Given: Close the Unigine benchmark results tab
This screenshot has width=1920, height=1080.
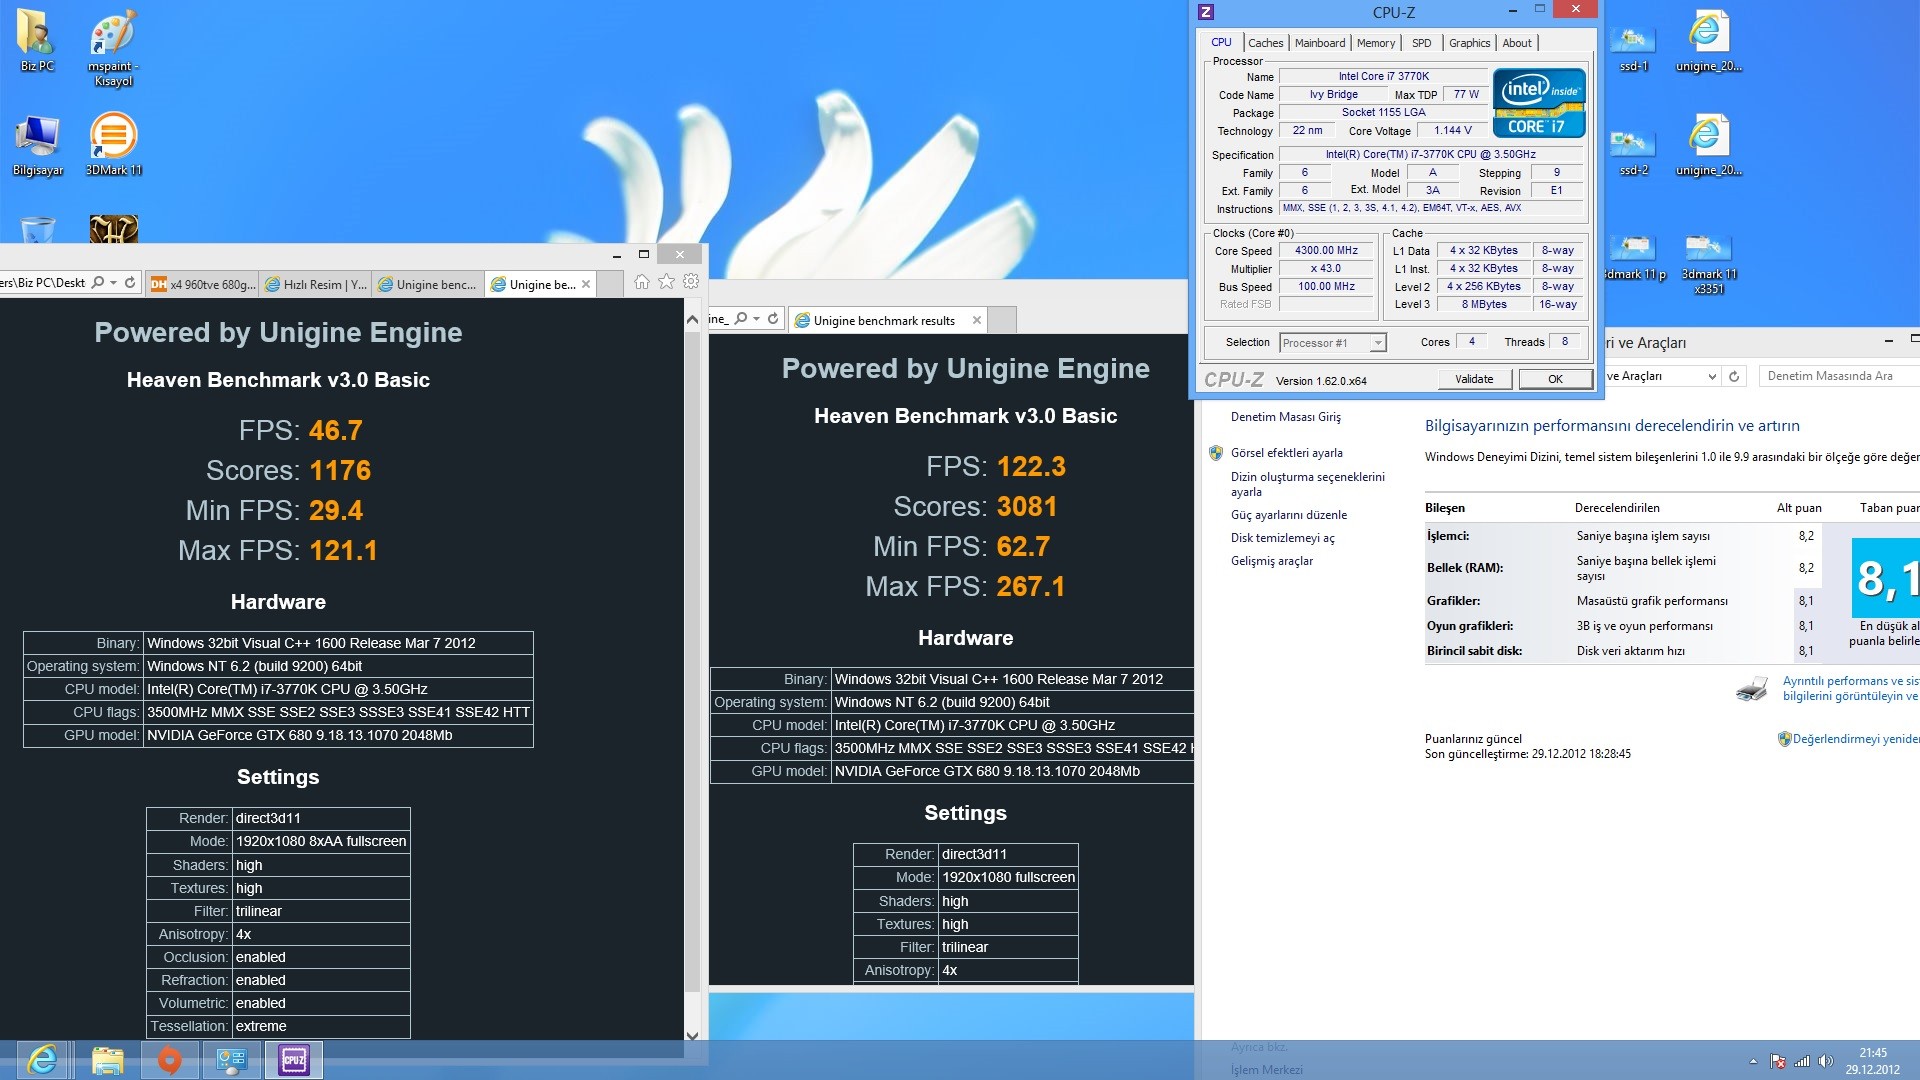Looking at the screenshot, I should click(977, 320).
